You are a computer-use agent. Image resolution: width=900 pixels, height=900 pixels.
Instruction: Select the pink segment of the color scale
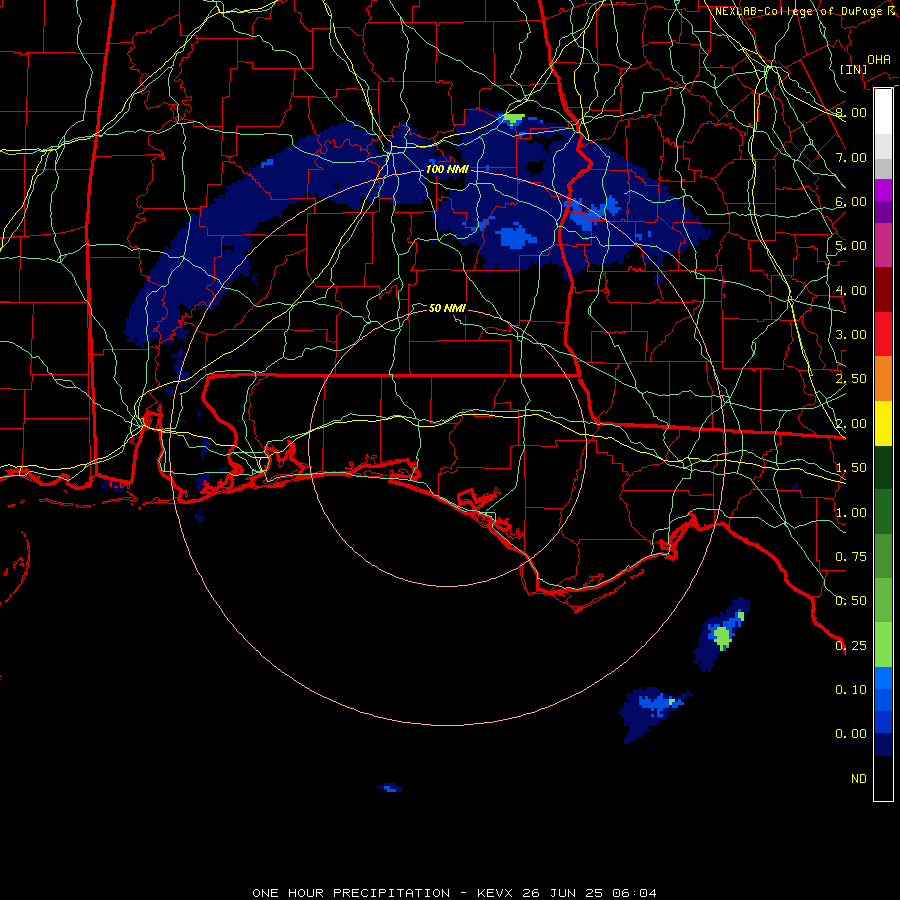coord(883,246)
